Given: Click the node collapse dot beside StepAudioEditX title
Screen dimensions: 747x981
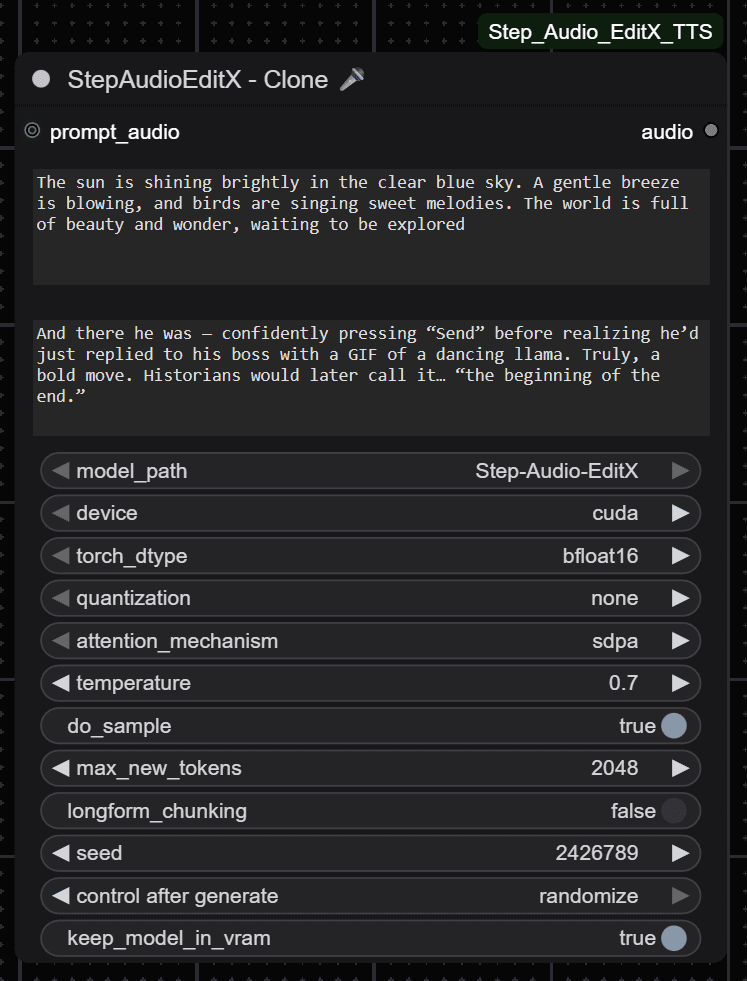Looking at the screenshot, I should pyautogui.click(x=41, y=79).
